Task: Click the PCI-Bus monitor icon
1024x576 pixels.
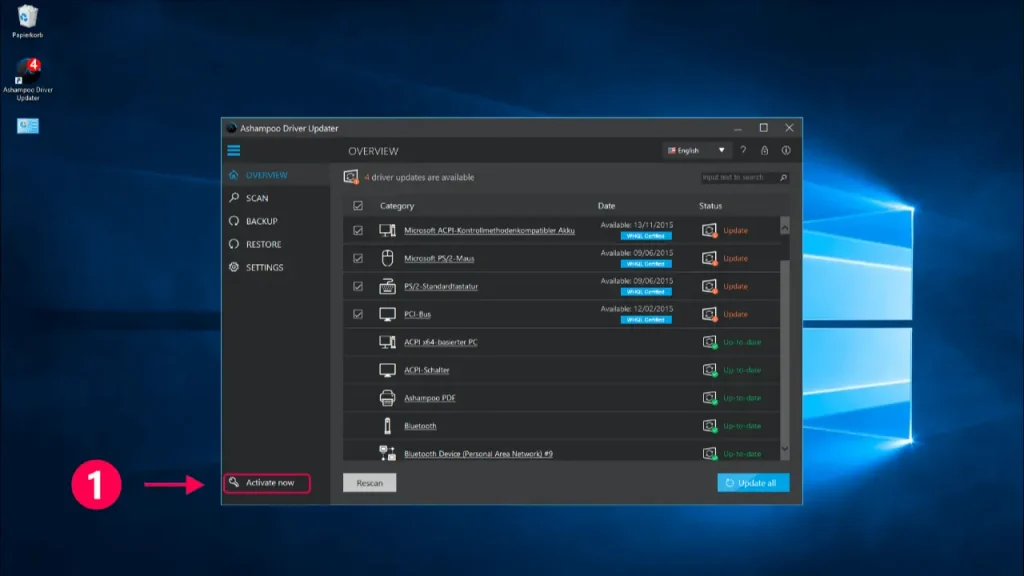Action: click(387, 314)
